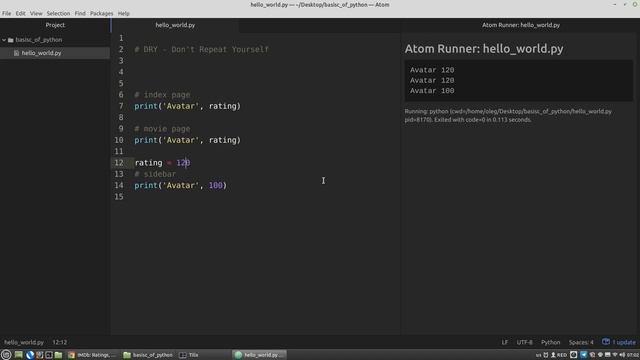The width and height of the screenshot is (640, 360).
Task: Click the 'rating = 120' assignment line
Action: 162,163
